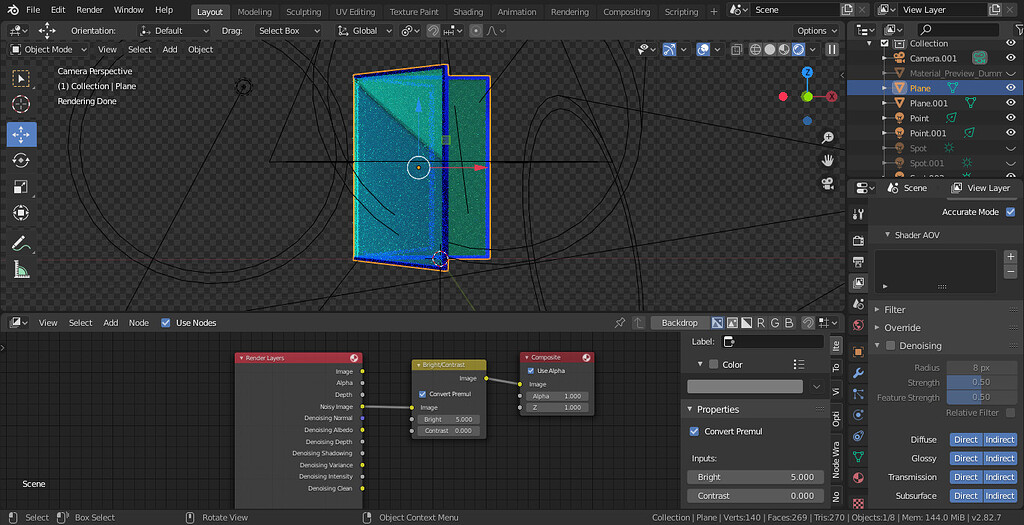Pause the viewport render preview
1024x525 pixels.
(832, 50)
